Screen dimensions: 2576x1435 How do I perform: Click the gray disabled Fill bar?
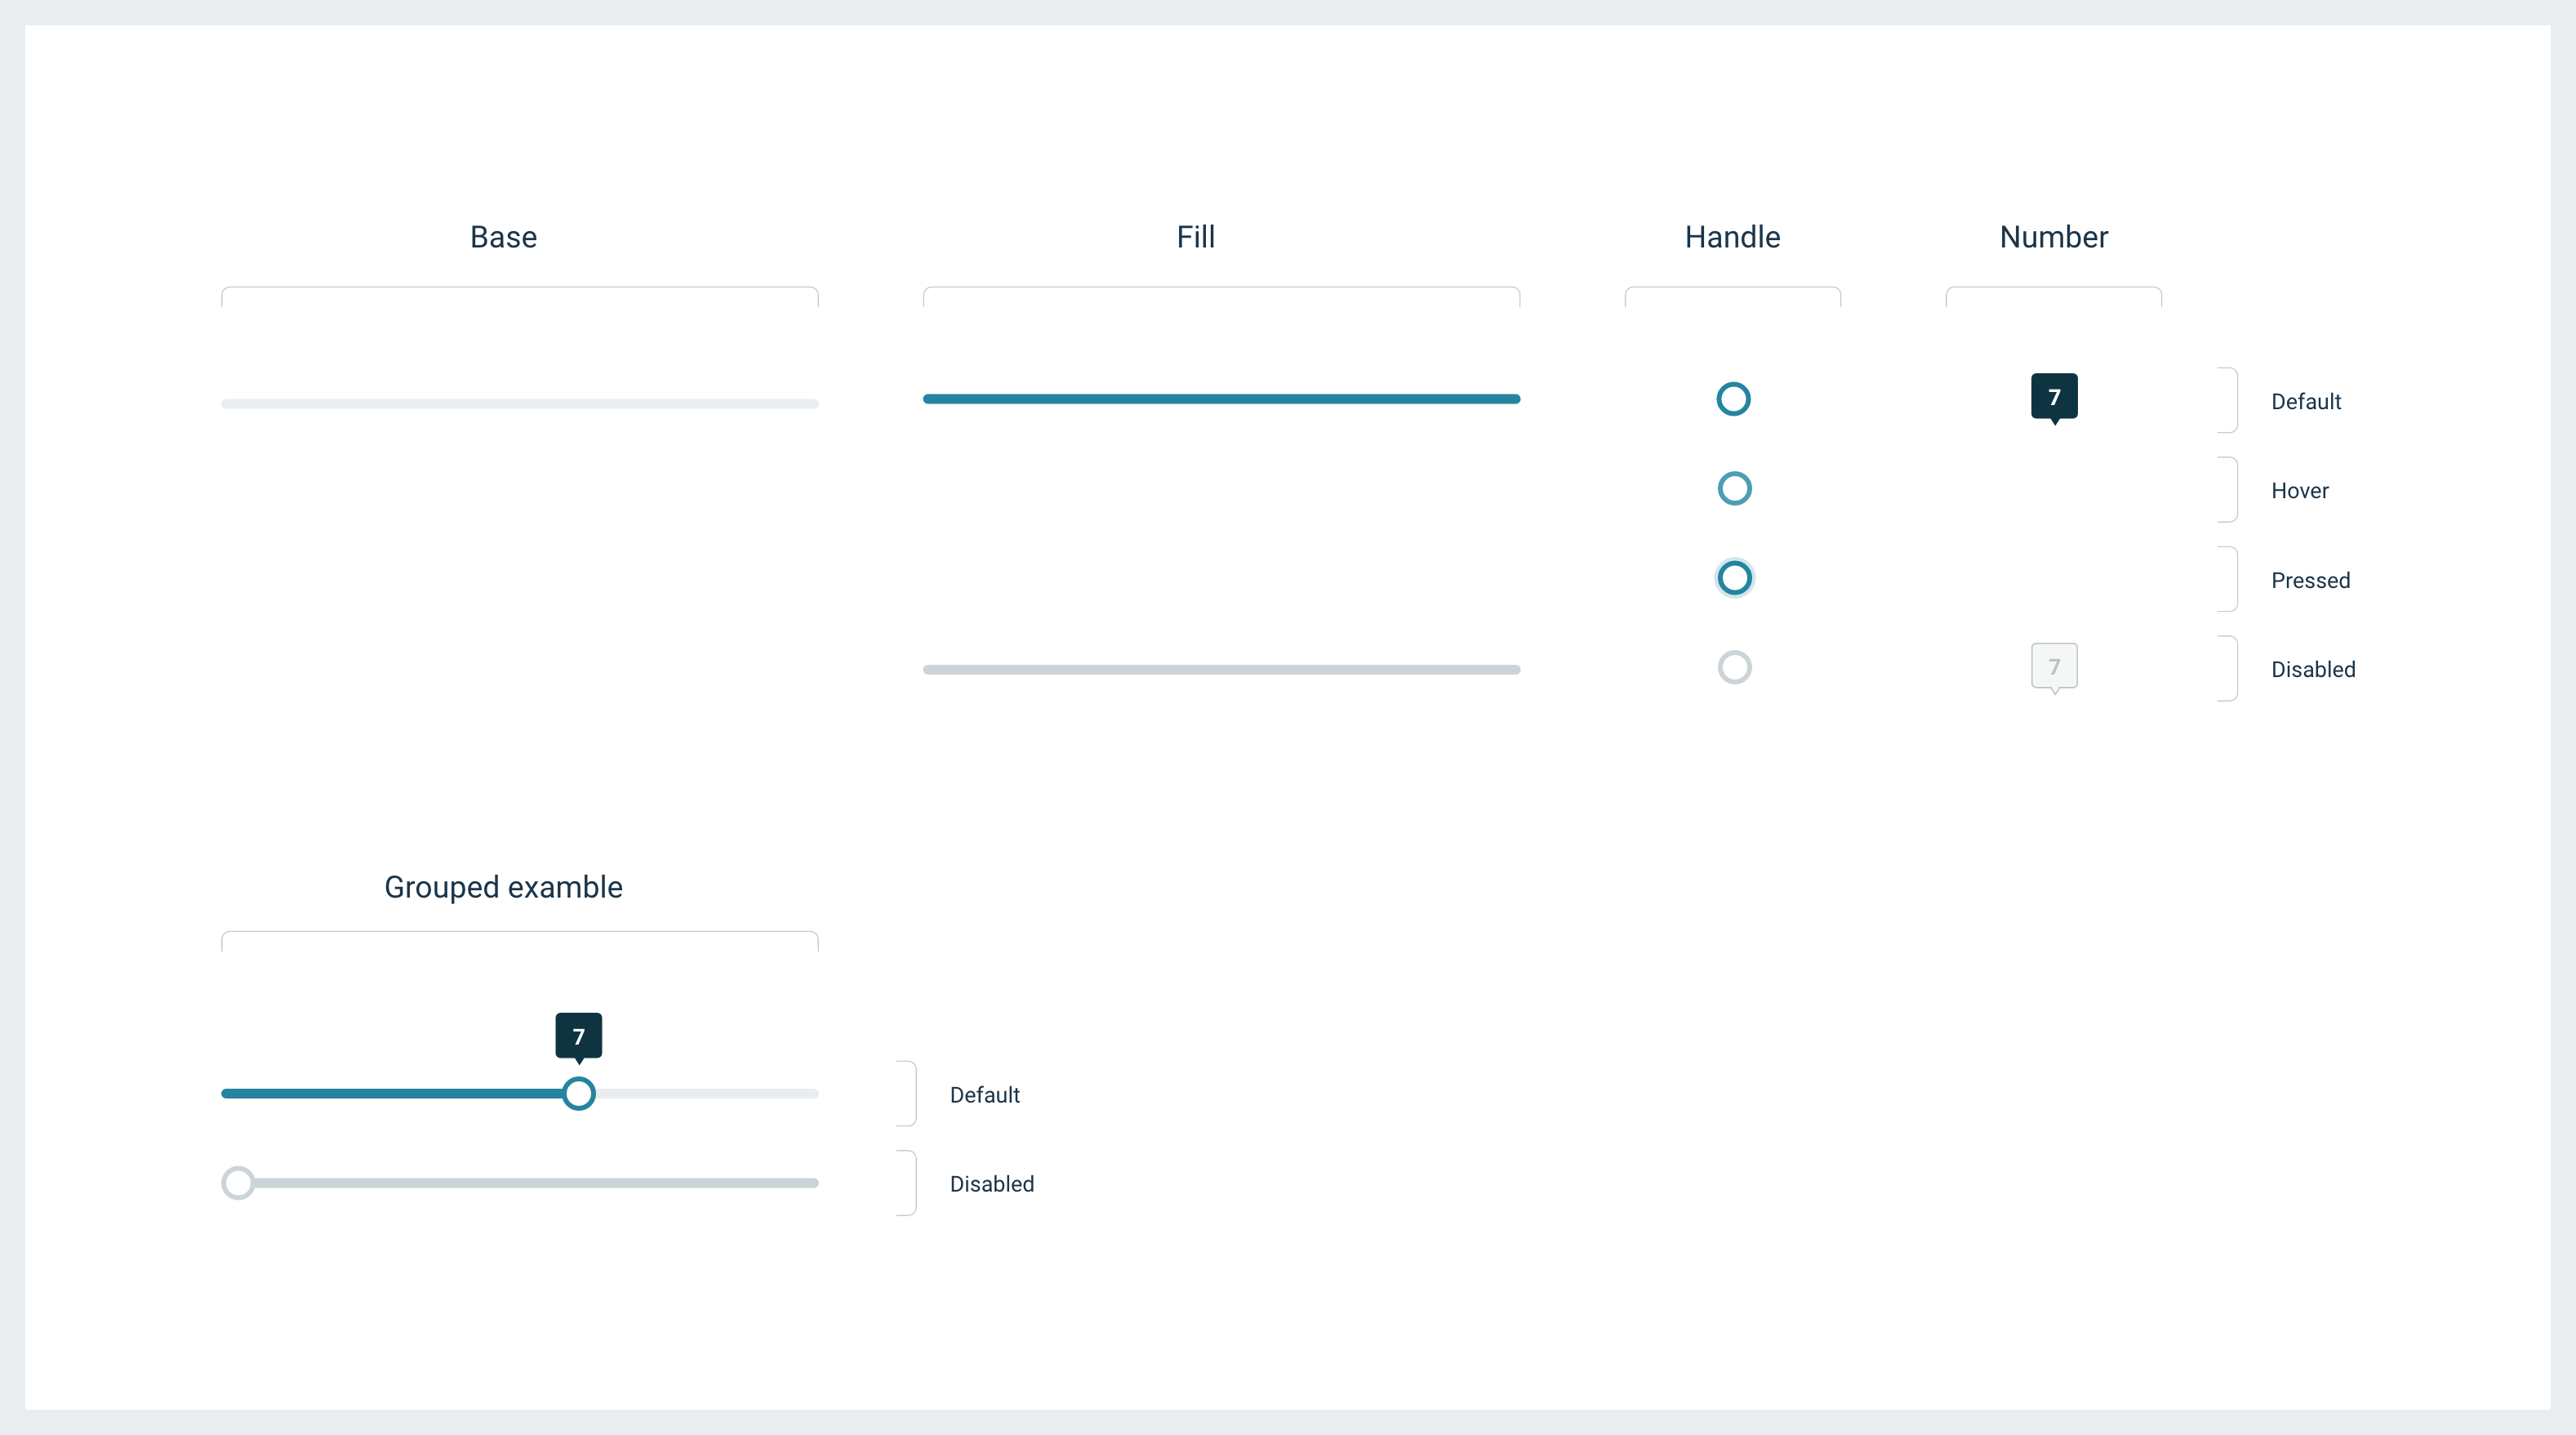(1221, 669)
